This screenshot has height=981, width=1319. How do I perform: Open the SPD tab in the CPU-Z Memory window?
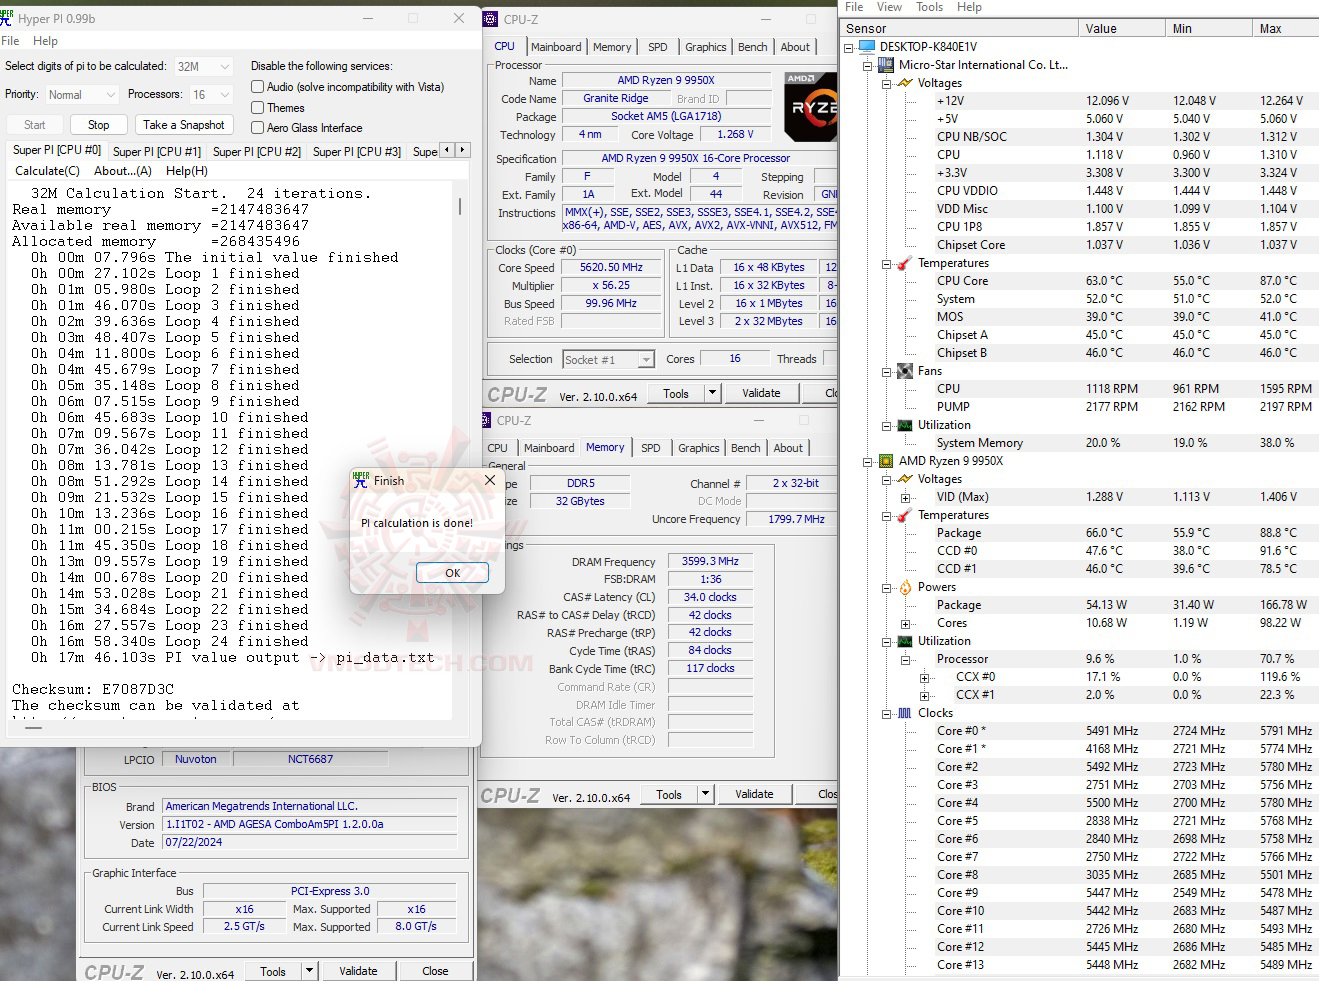pyautogui.click(x=651, y=448)
